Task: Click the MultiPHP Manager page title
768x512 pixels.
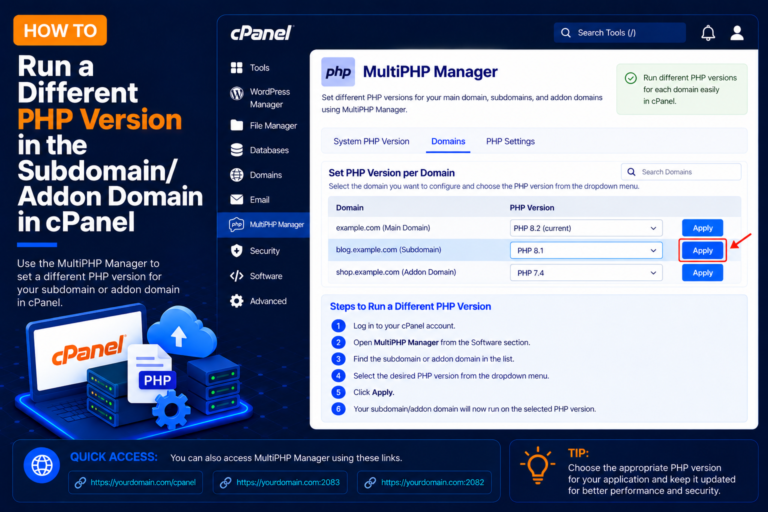Action: point(430,72)
